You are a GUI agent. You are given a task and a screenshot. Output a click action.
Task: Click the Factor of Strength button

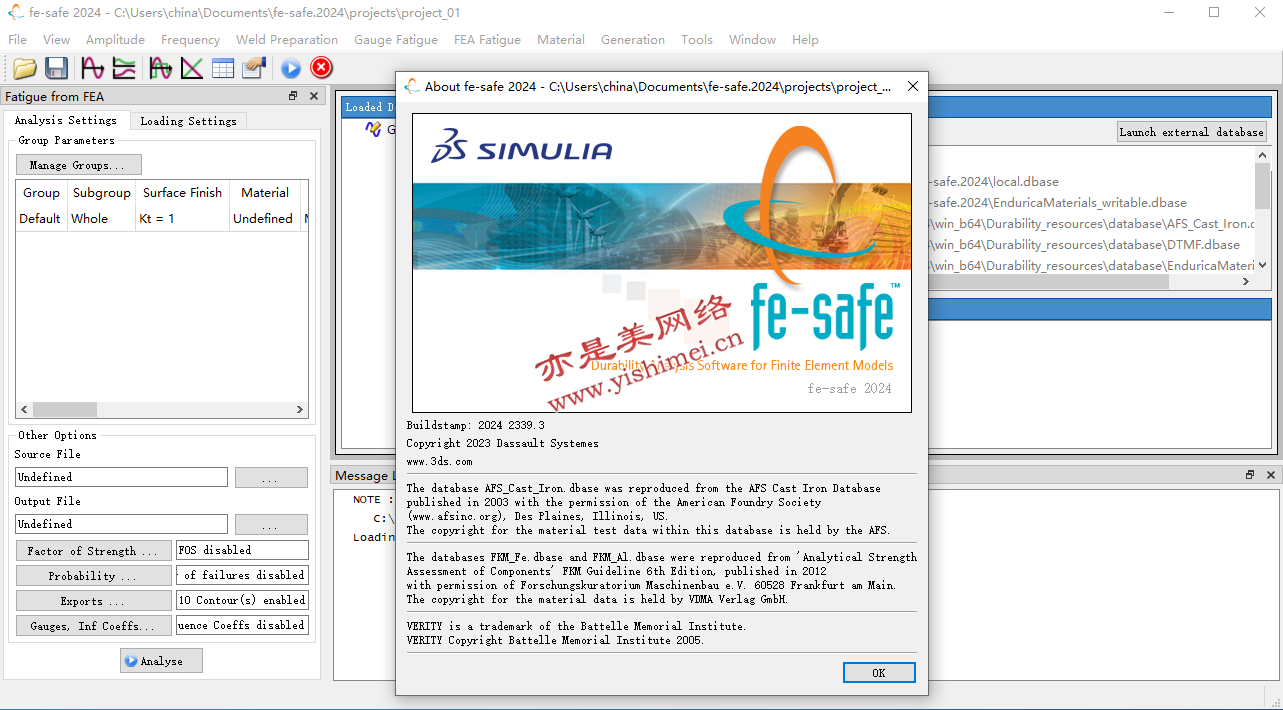(93, 551)
